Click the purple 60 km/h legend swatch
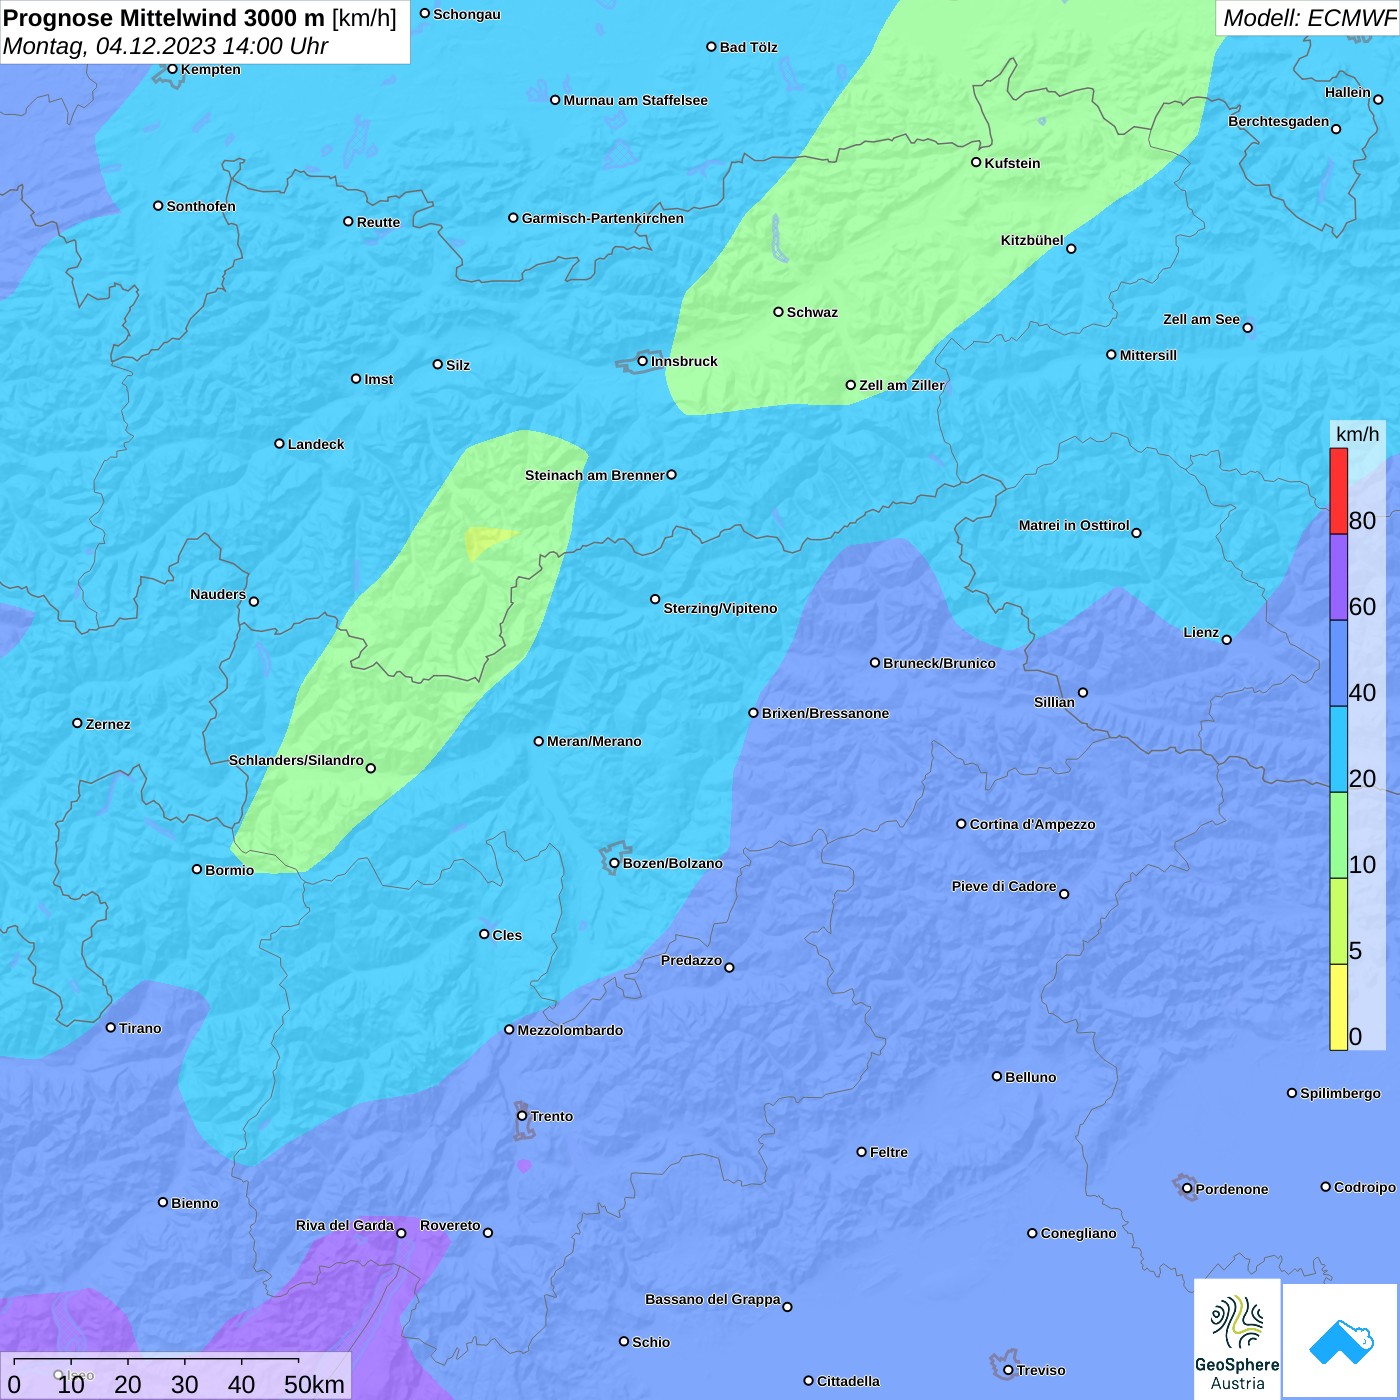This screenshot has width=1400, height=1400. click(1338, 577)
